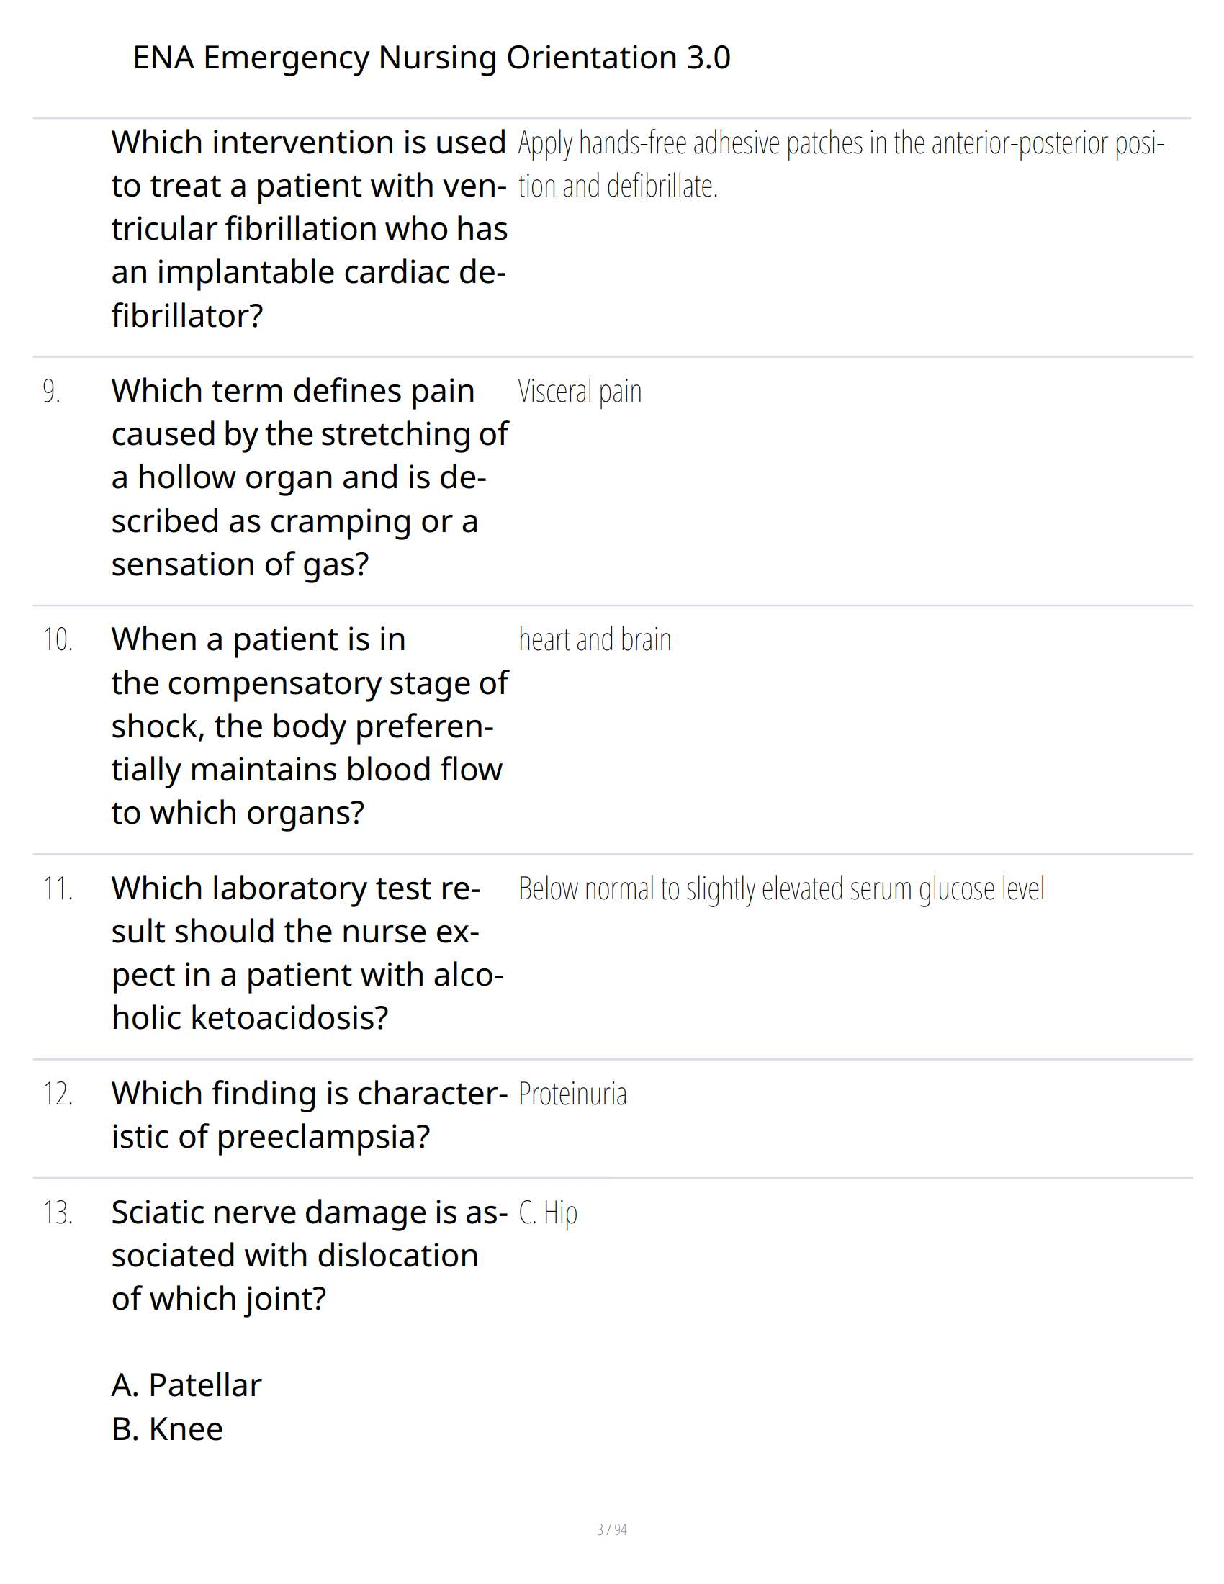
Task: Select the serum glucose level answer
Action: [x=781, y=889]
